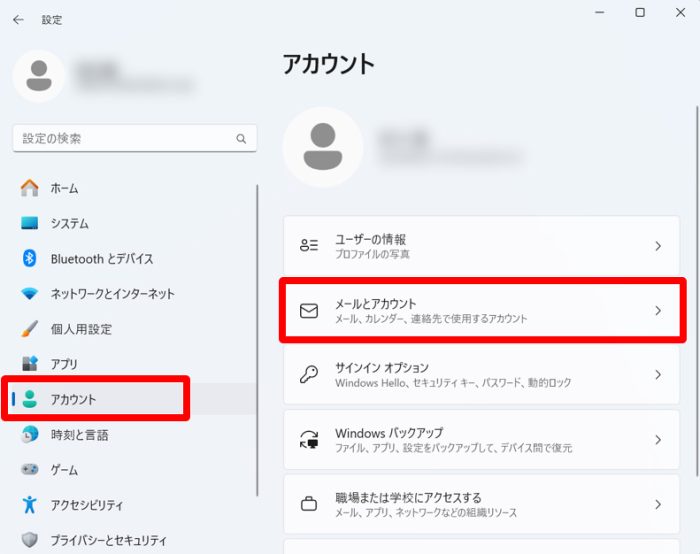Click the アプリ icon in sidebar
Image resolution: width=700 pixels, height=554 pixels.
[30, 364]
